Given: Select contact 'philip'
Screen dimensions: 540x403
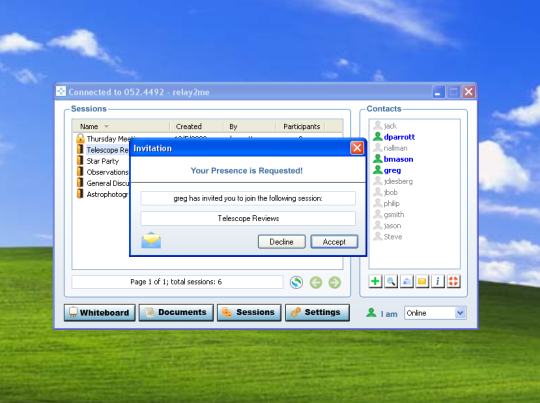Looking at the screenshot, I should click(x=386, y=203).
